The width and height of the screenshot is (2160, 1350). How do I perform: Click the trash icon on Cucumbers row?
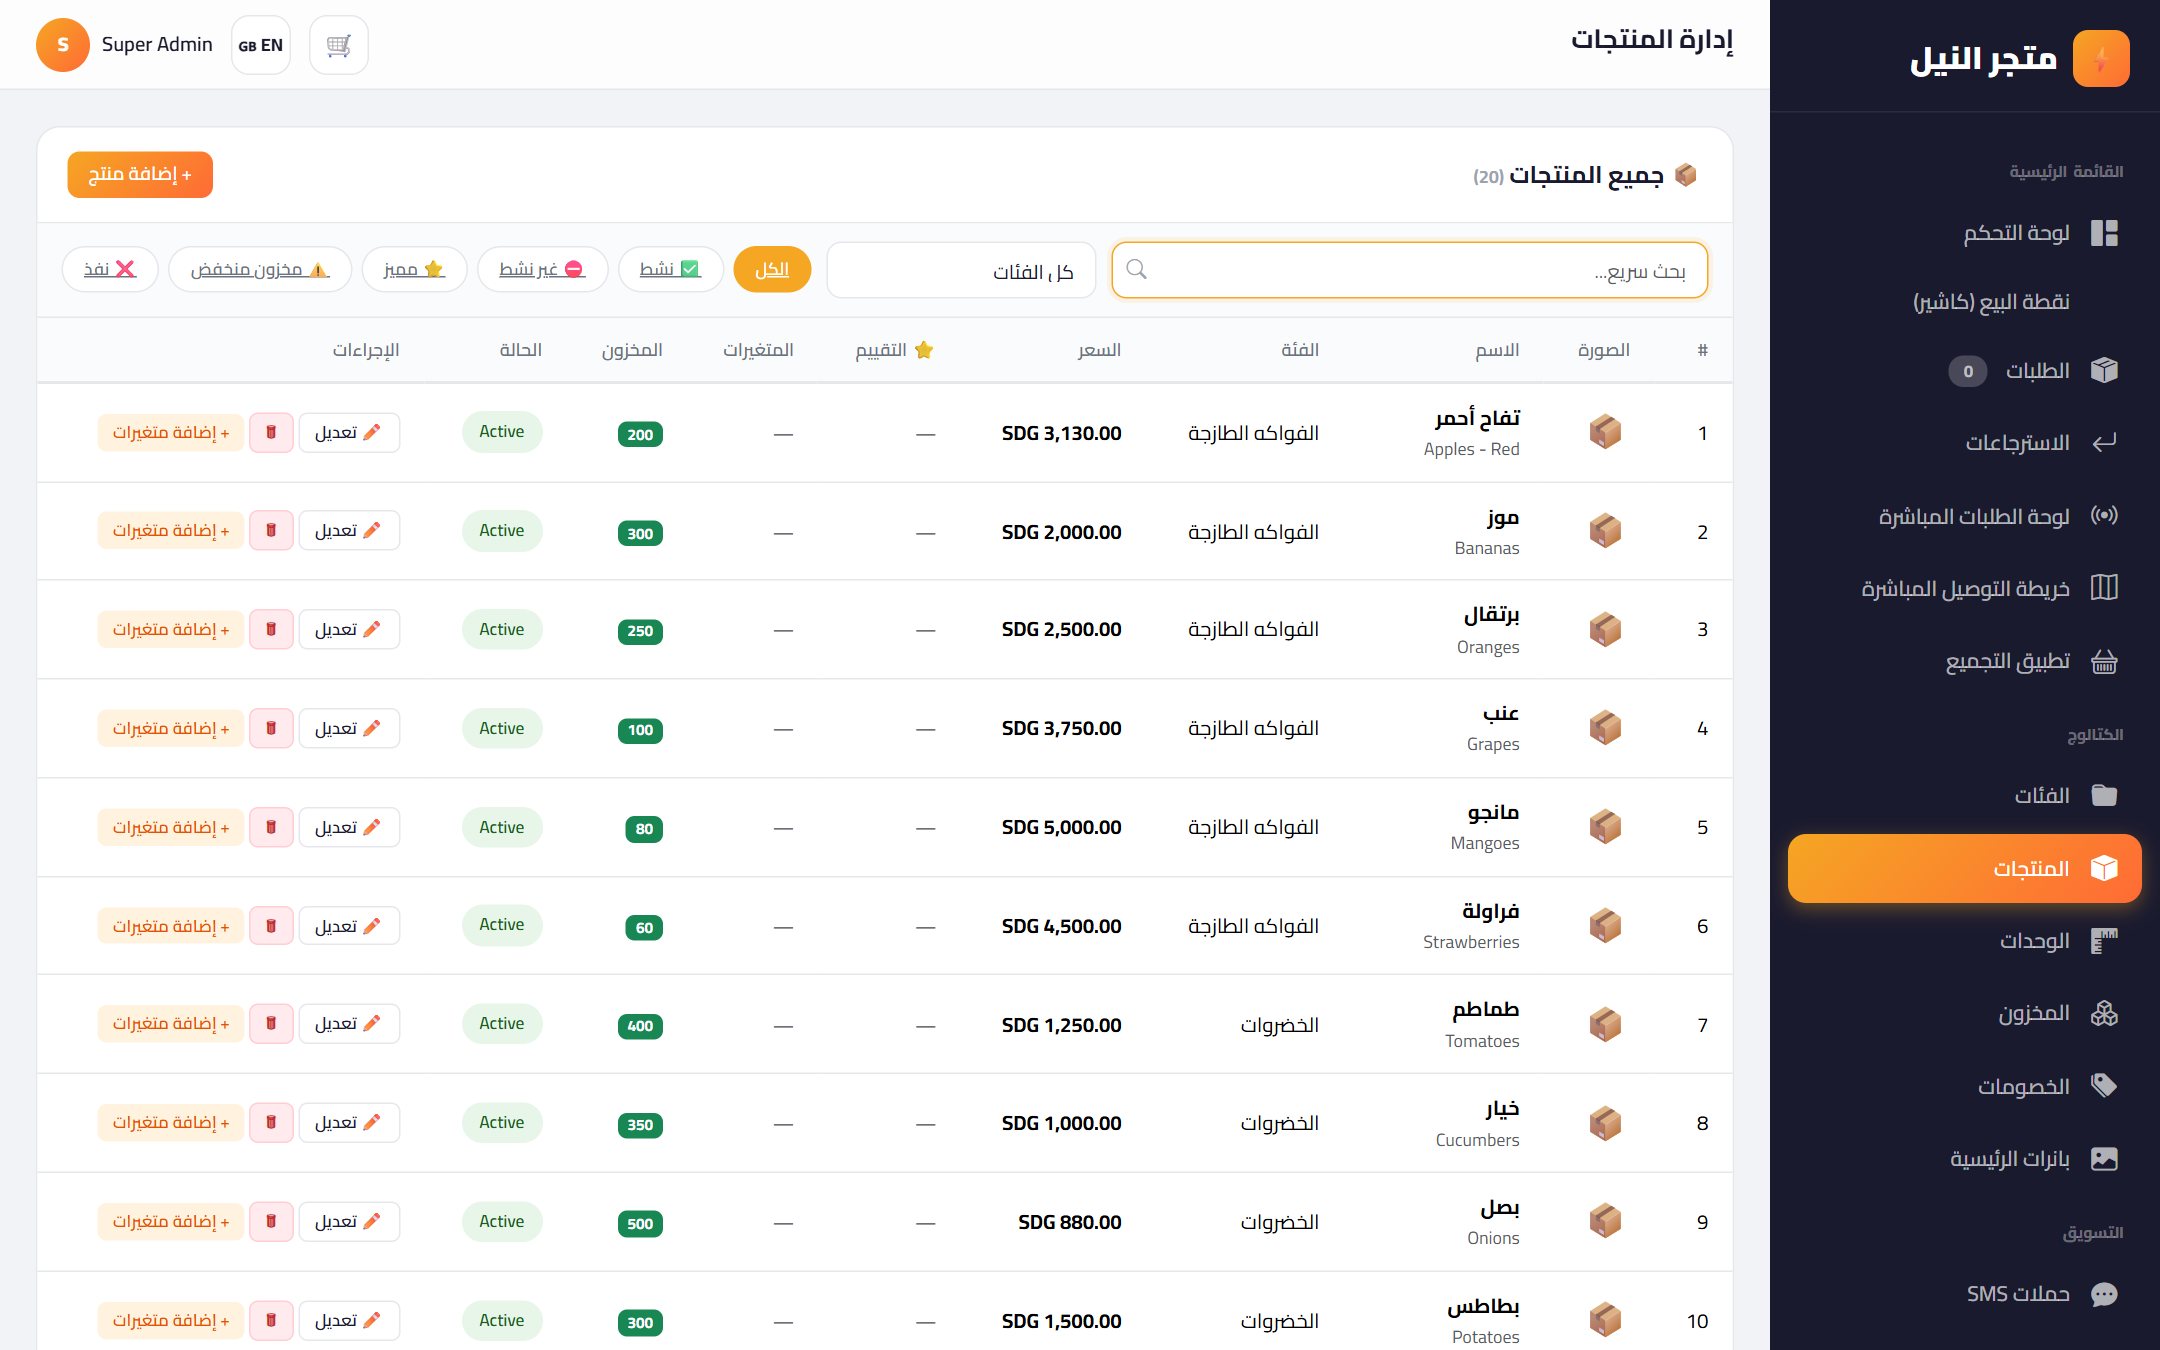(271, 1123)
